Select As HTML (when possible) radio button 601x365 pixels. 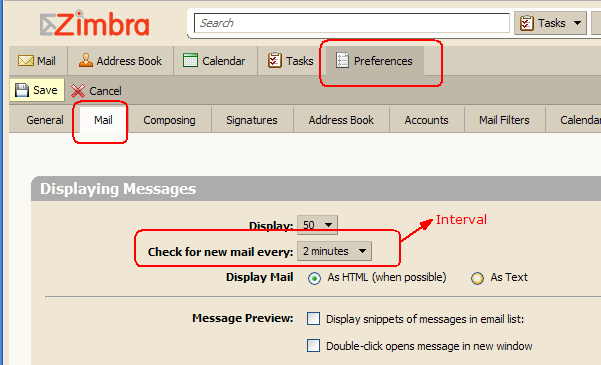coord(314,278)
